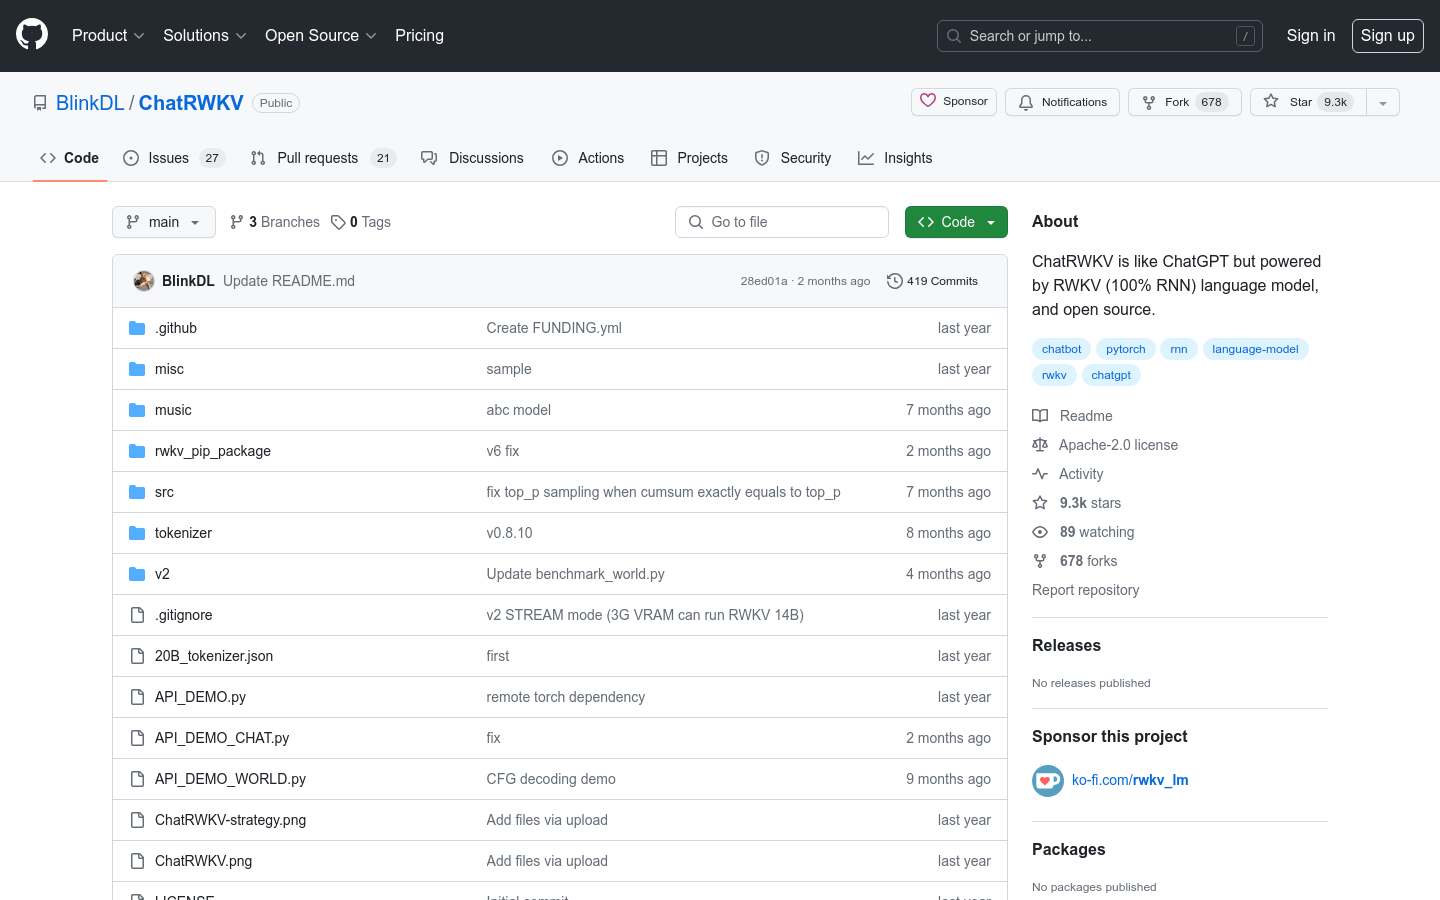The width and height of the screenshot is (1440, 900).
Task: Open the 'v2 STREAM mode' commit message
Action: tap(645, 615)
